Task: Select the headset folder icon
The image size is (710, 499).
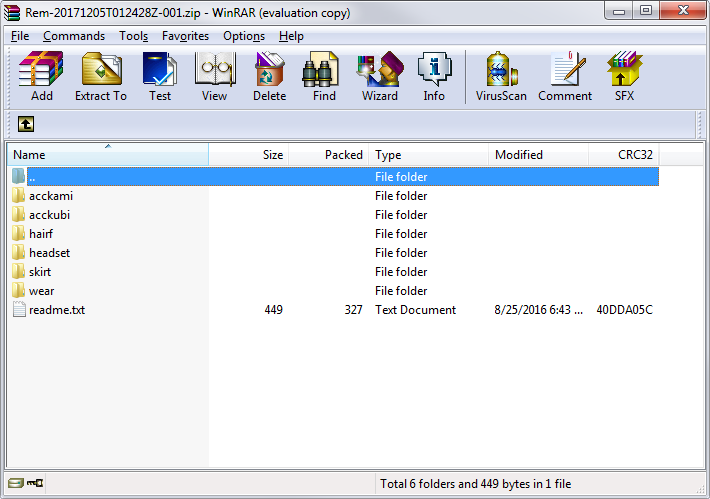Action: click(x=19, y=253)
